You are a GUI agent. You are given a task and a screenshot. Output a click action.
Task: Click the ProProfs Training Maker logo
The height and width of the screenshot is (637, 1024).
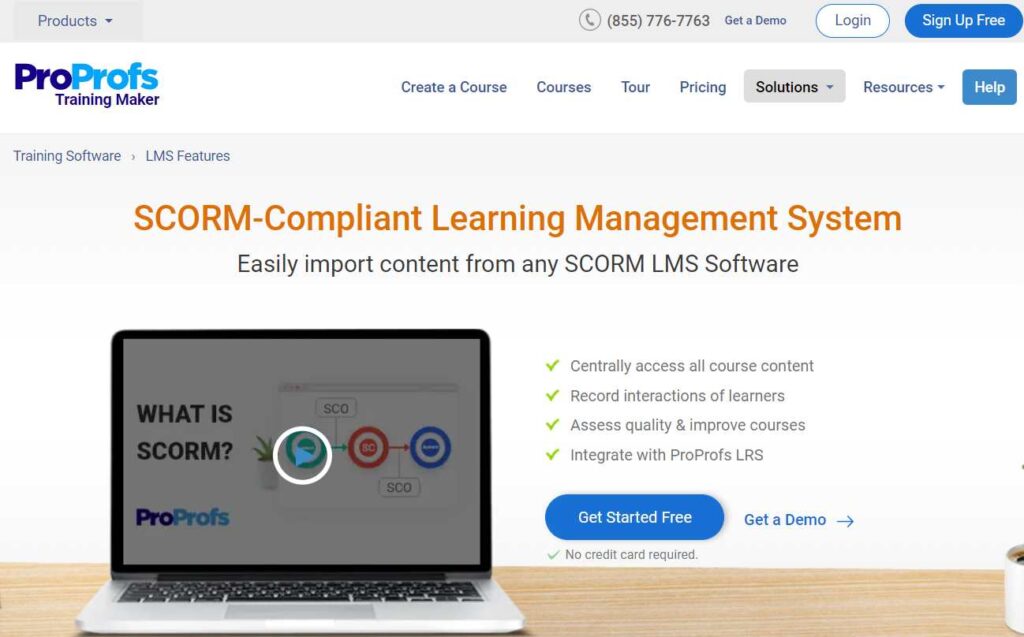(87, 85)
